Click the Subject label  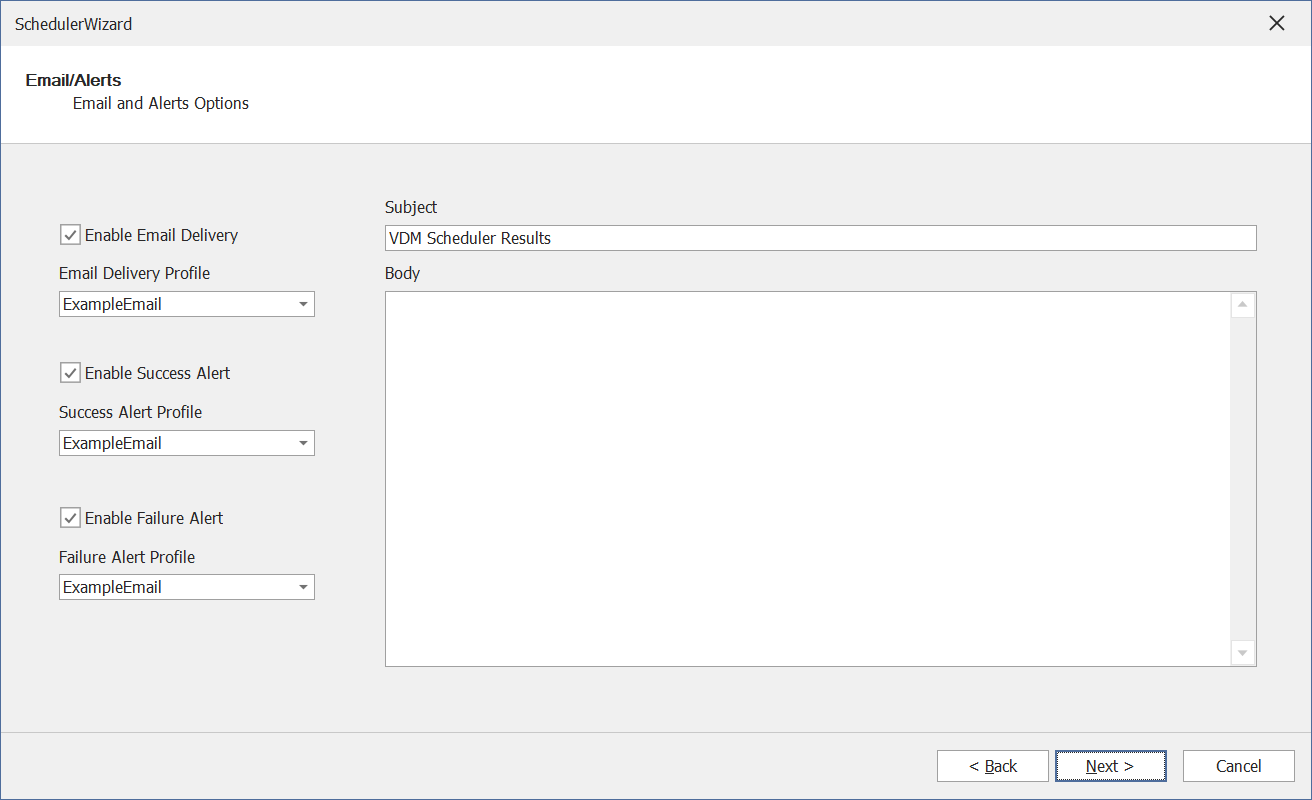point(411,207)
